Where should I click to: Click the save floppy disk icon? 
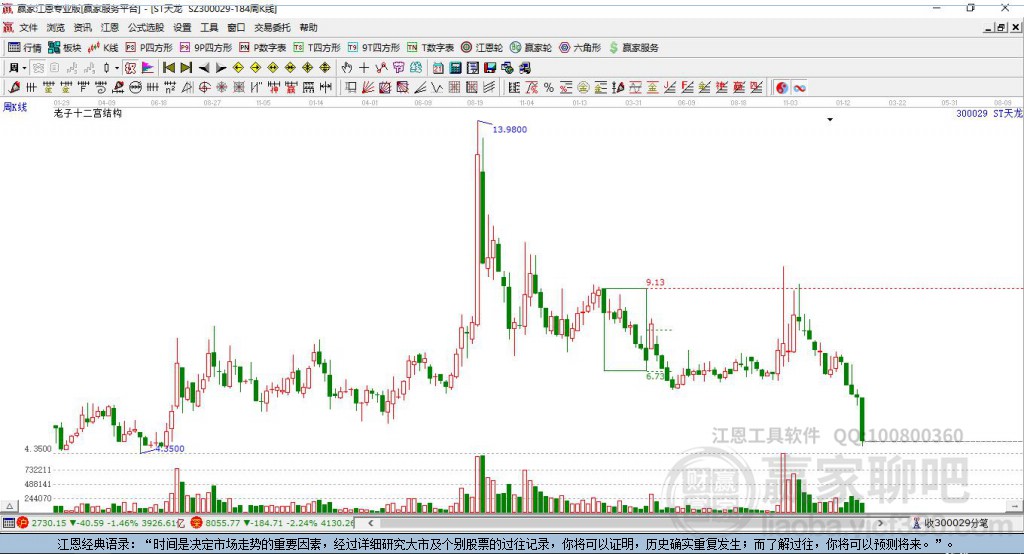point(490,68)
